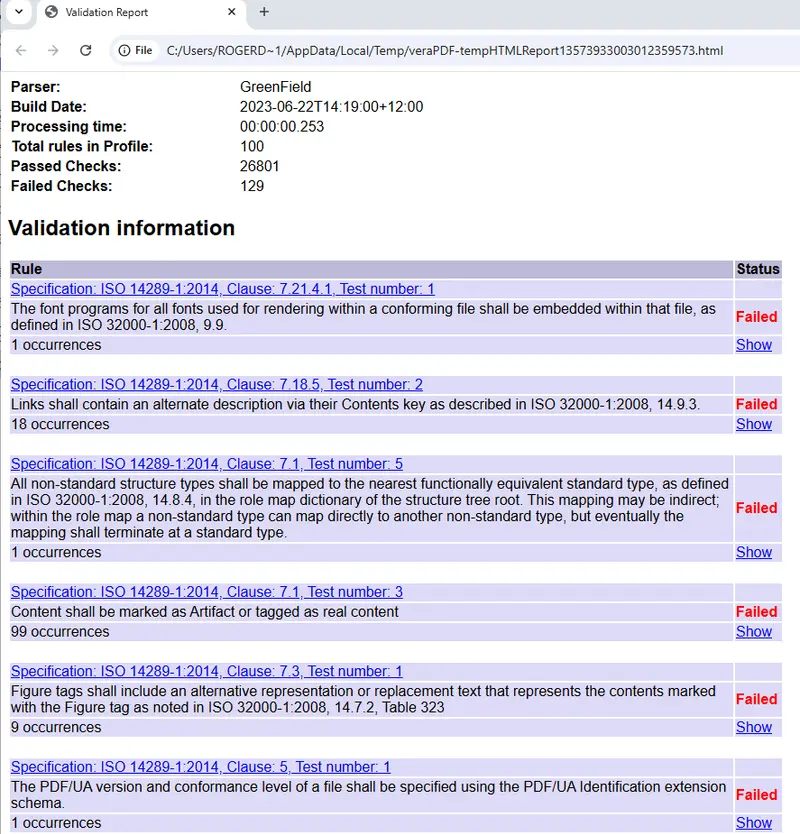Show occurrences for PDF/UA version rule
800x834 pixels.
click(754, 823)
